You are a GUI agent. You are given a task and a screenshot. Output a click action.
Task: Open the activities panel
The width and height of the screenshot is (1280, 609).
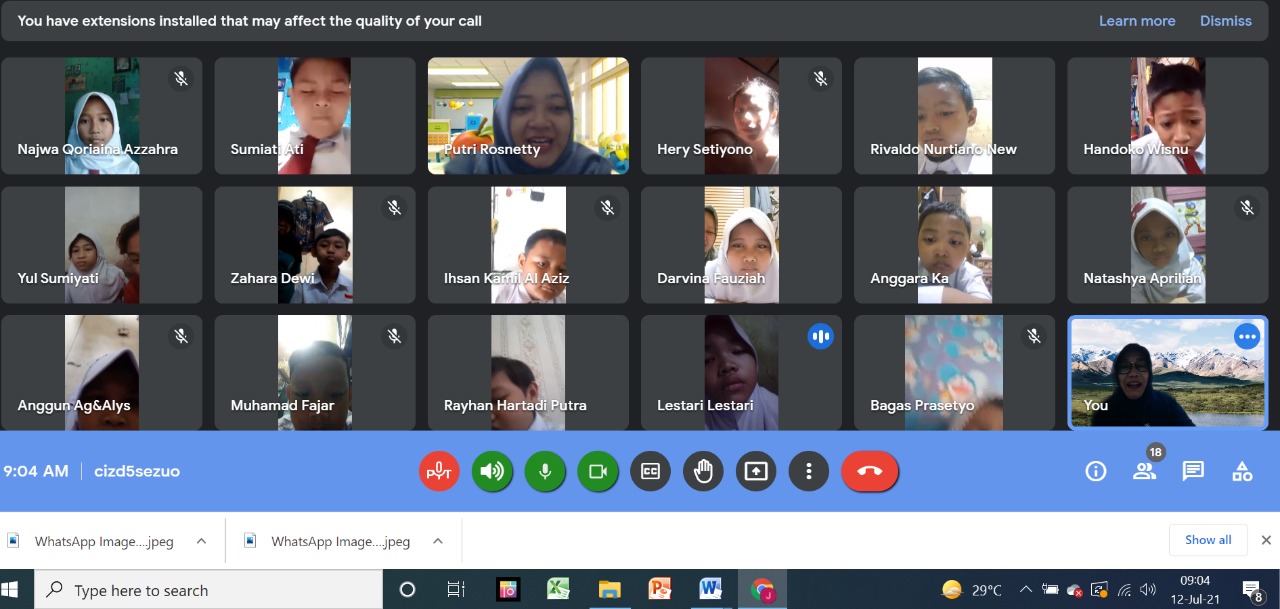[1242, 471]
